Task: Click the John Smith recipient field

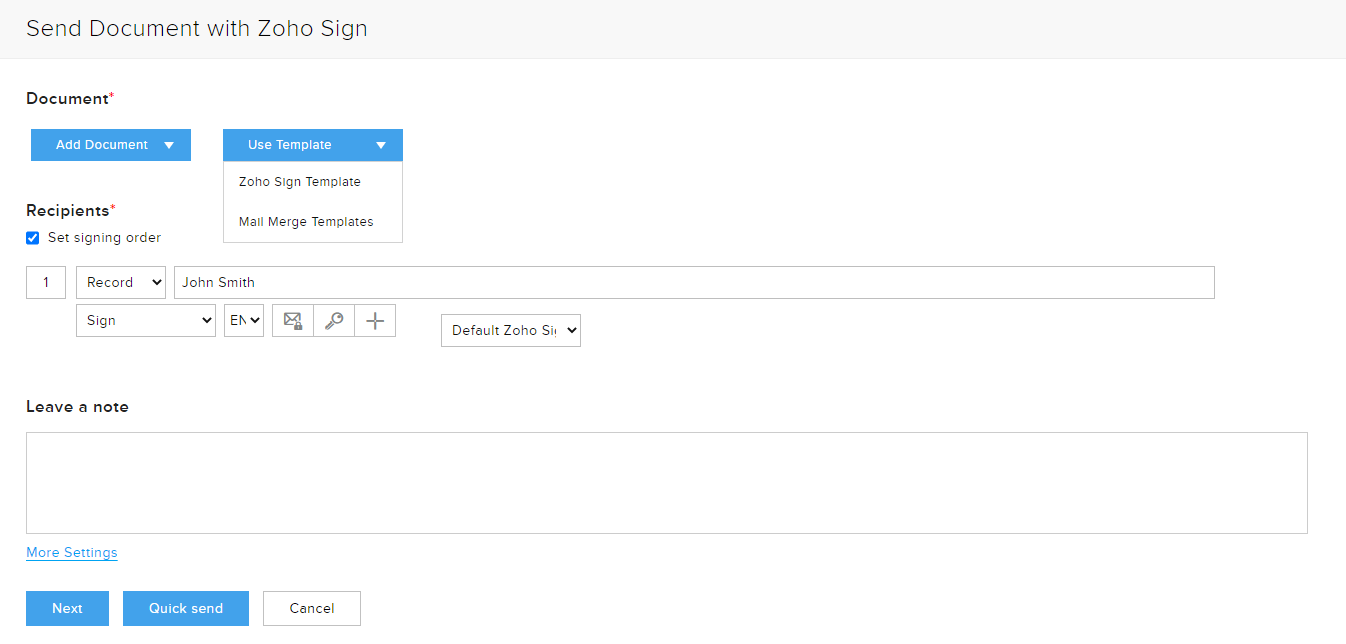Action: (x=694, y=282)
